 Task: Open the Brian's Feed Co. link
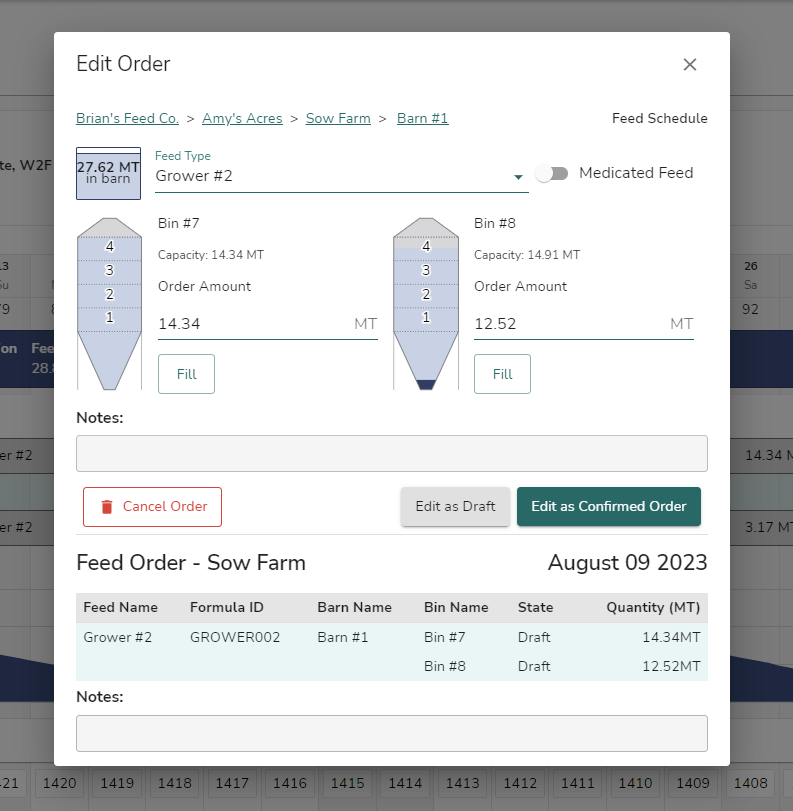[x=127, y=118]
